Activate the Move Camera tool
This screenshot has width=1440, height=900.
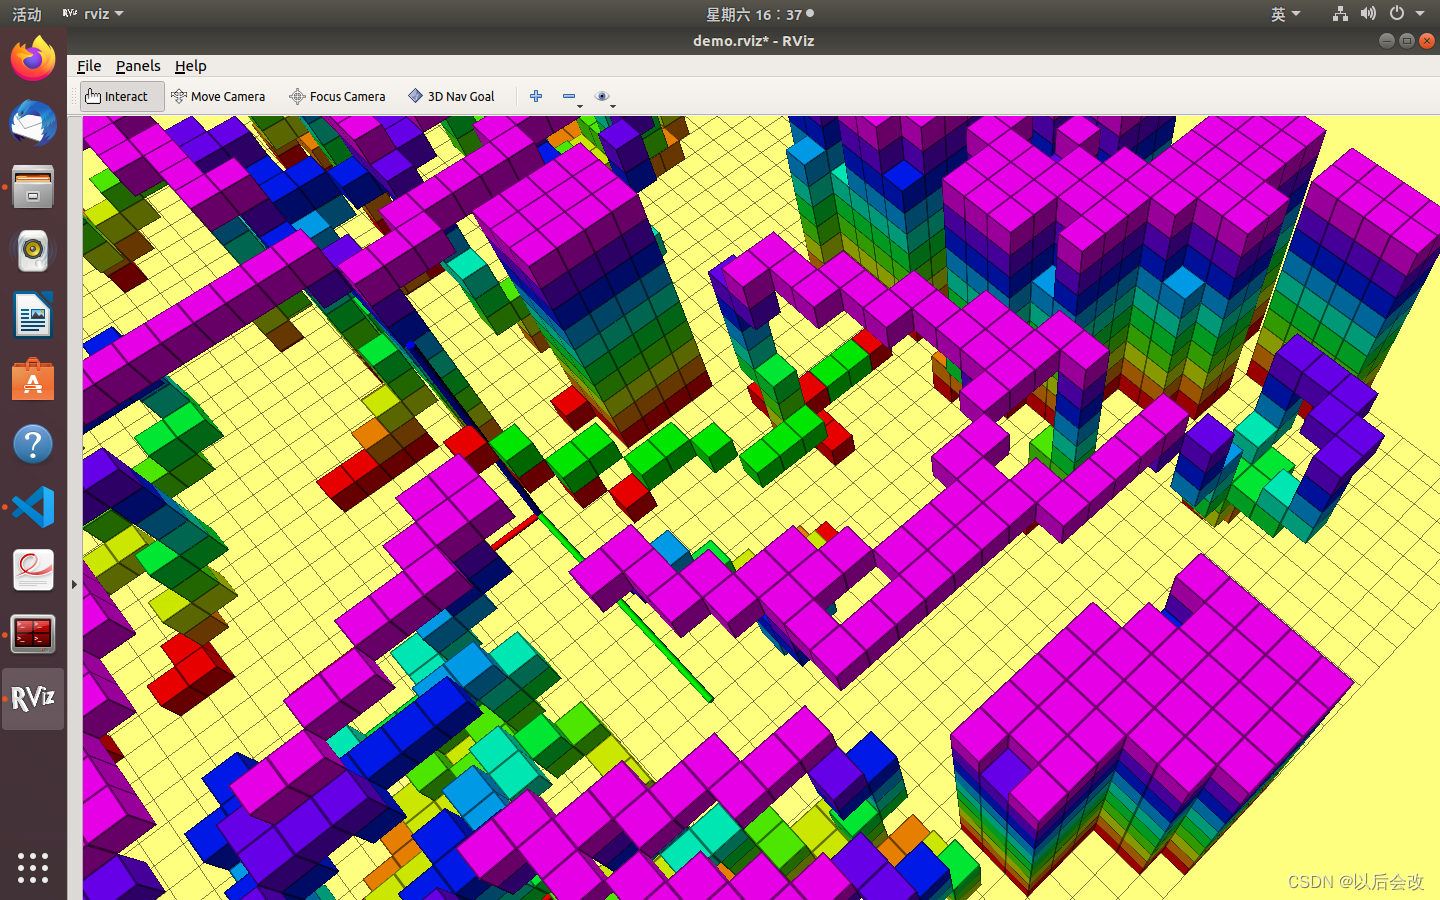[x=218, y=96]
